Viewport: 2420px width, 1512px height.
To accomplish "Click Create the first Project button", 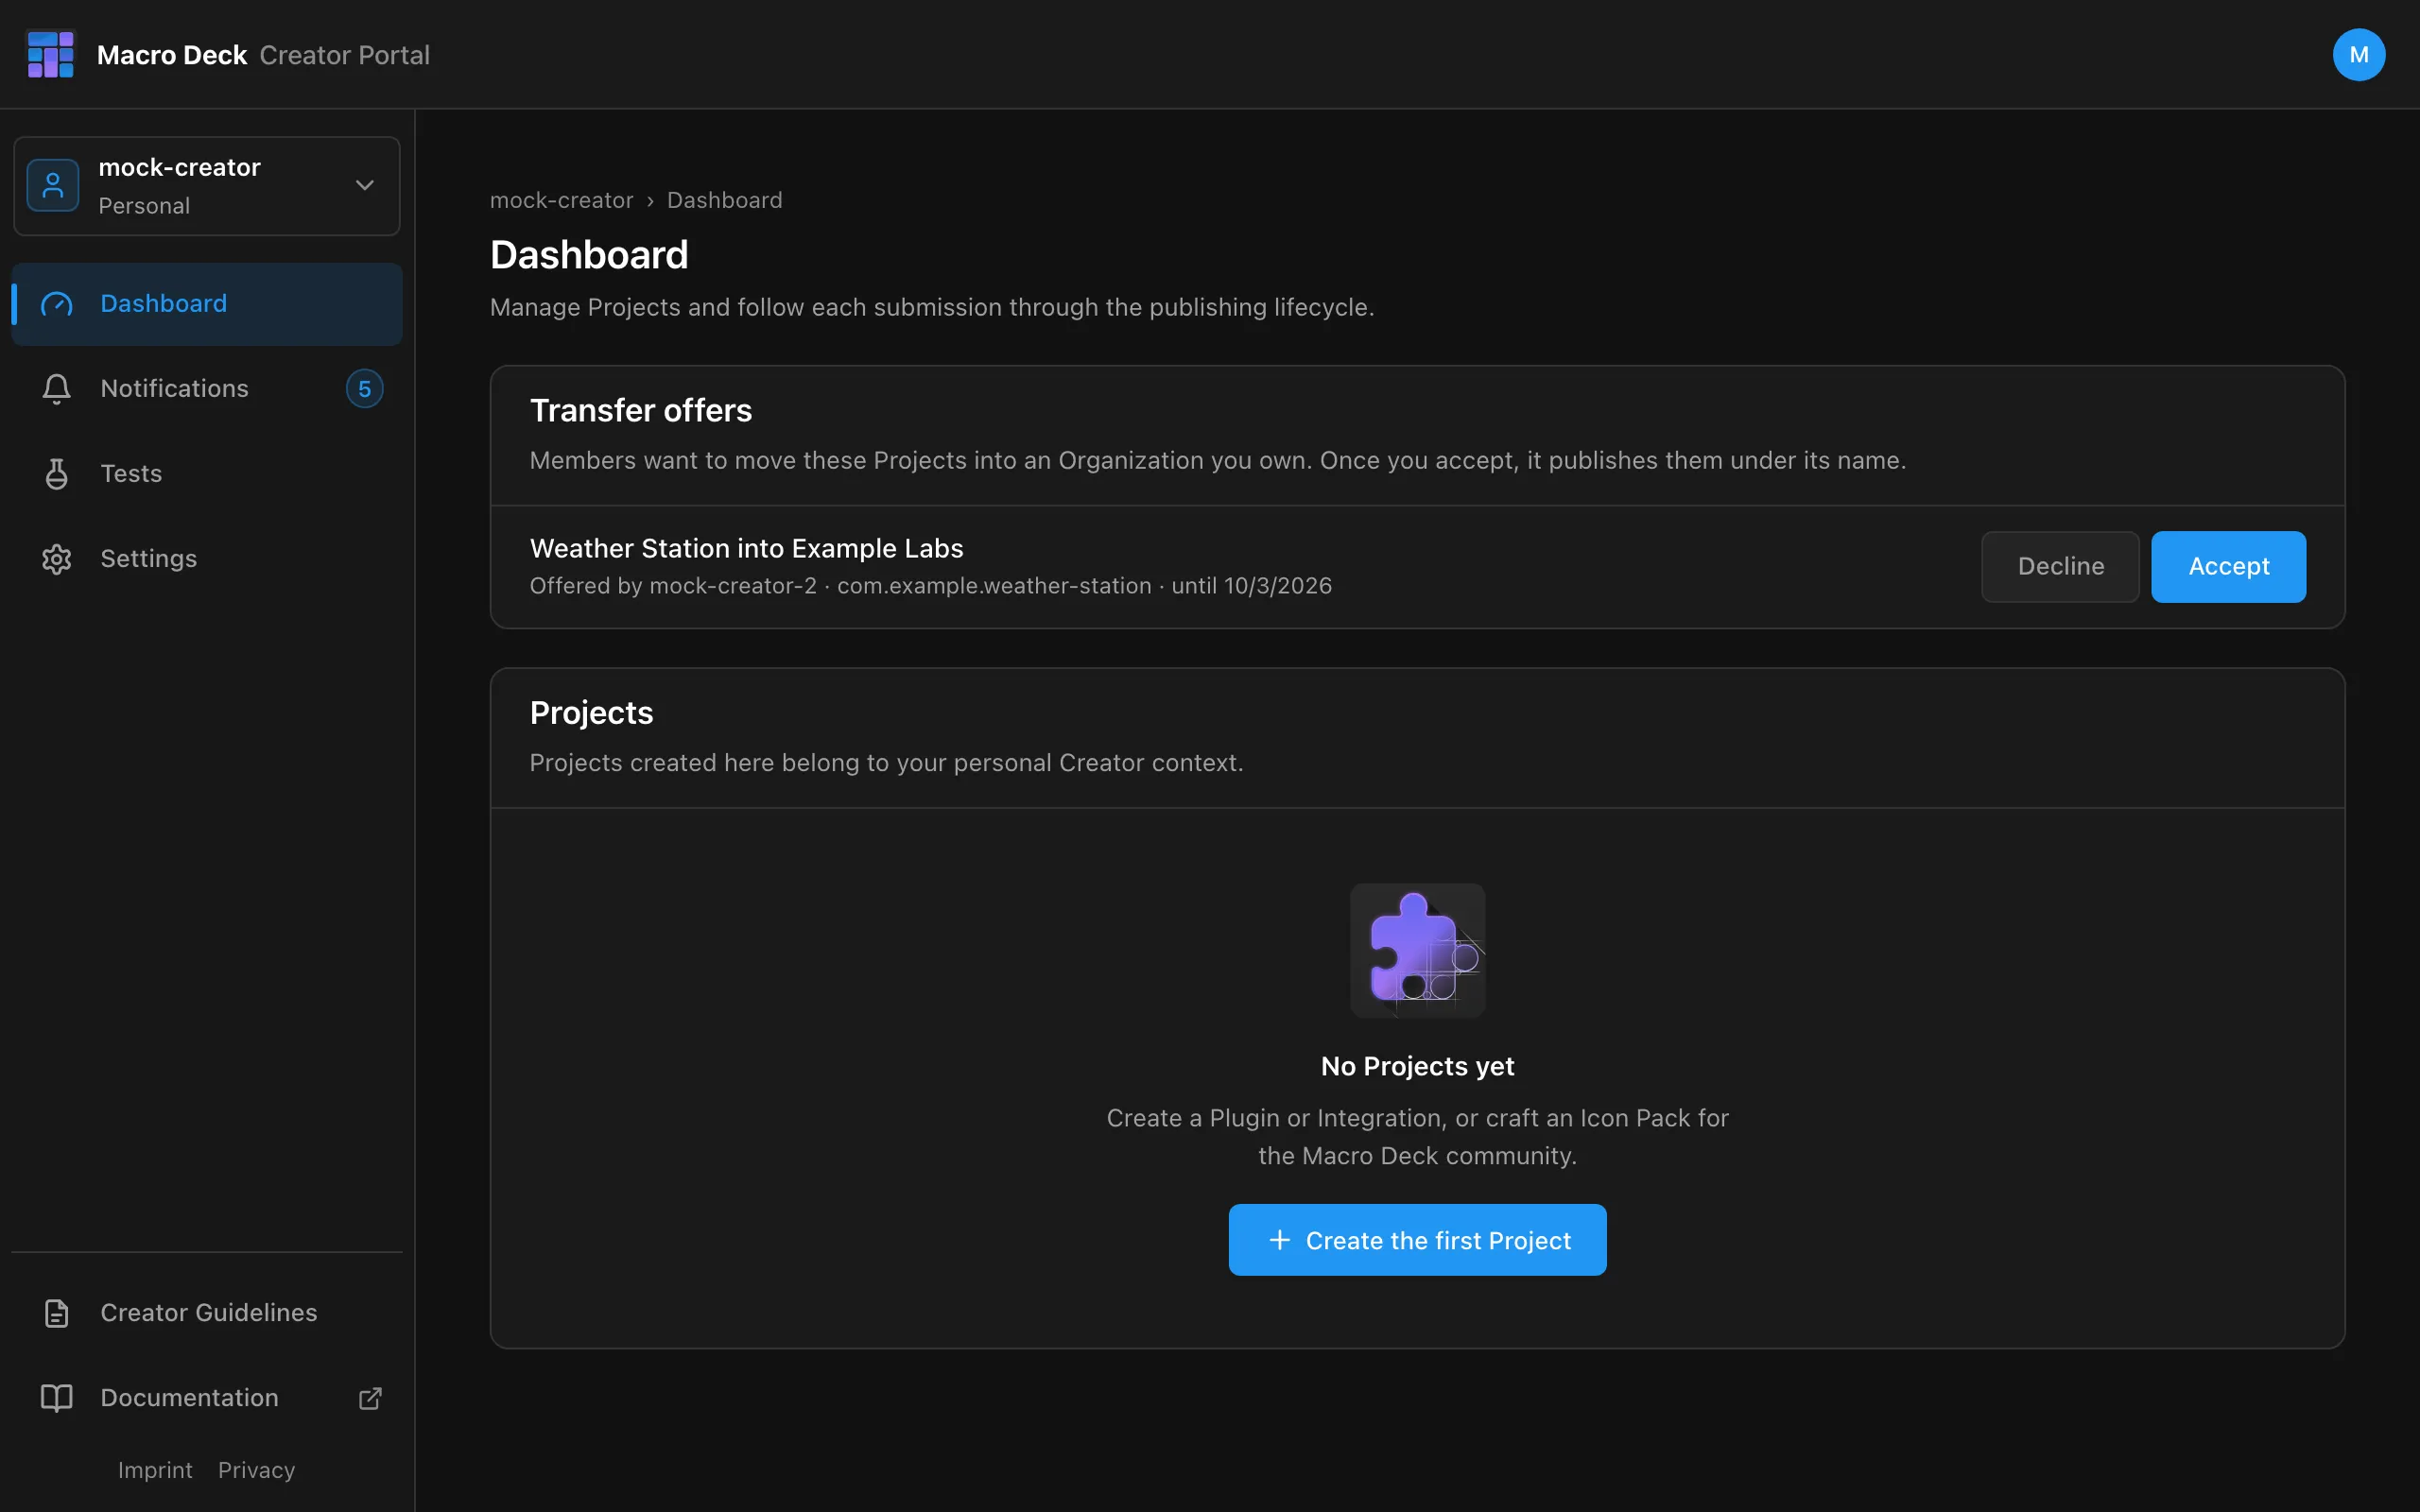I will pyautogui.click(x=1417, y=1240).
